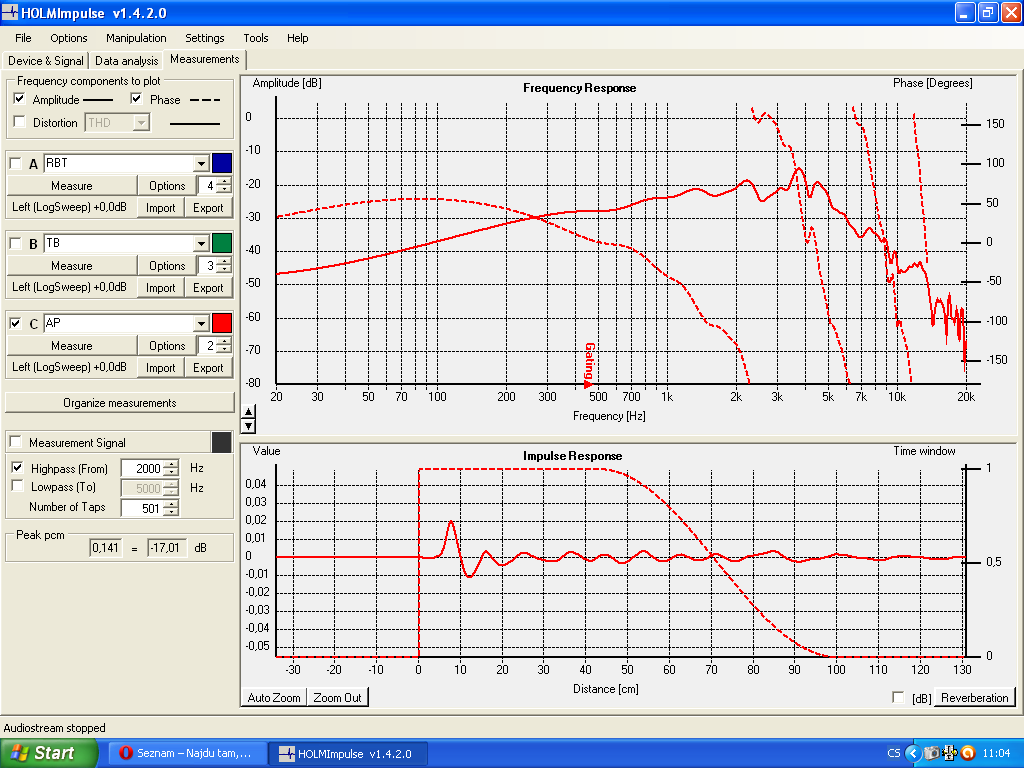Click the CS language indicator in tray
Image resolution: width=1024 pixels, height=768 pixels.
click(x=893, y=753)
